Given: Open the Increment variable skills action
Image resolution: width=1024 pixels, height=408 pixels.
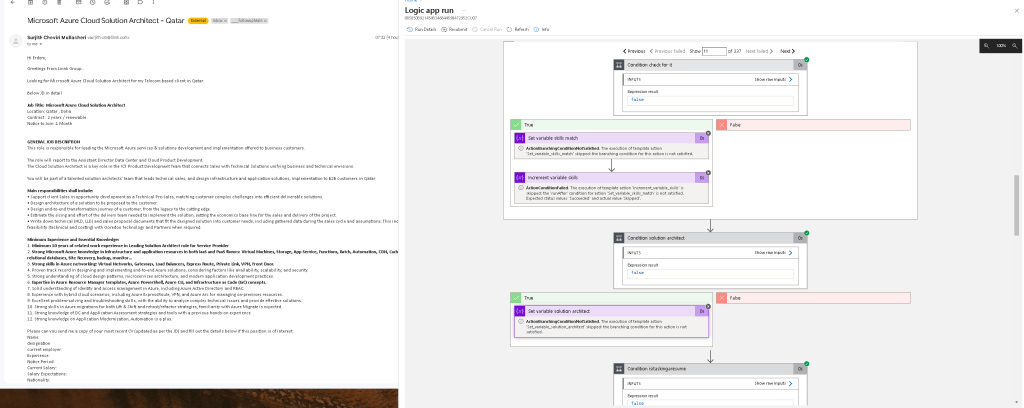Looking at the screenshot, I should tap(611, 178).
